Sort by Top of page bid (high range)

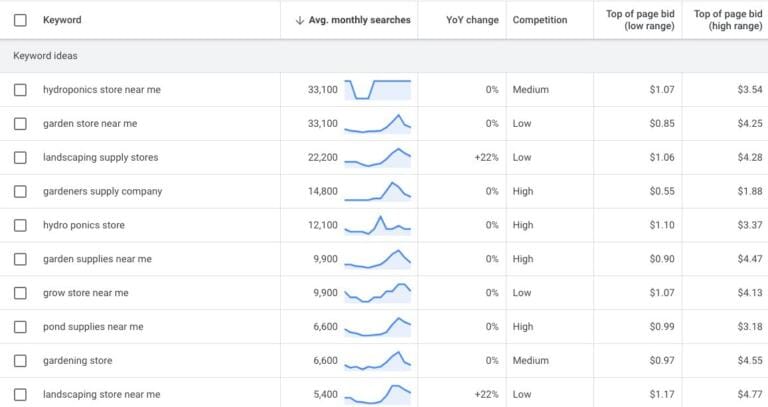tap(727, 20)
